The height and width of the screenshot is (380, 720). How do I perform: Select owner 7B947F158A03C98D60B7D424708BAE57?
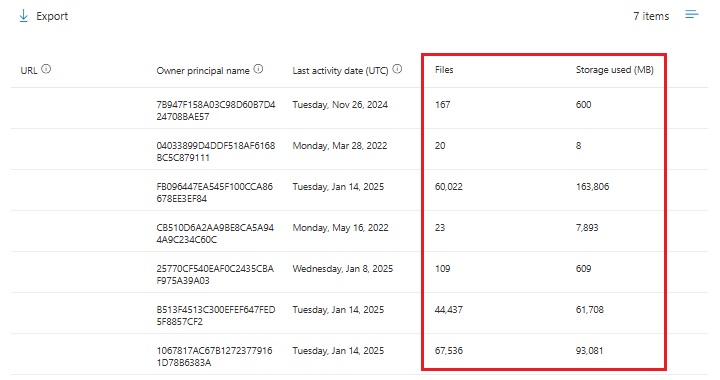[x=216, y=111]
